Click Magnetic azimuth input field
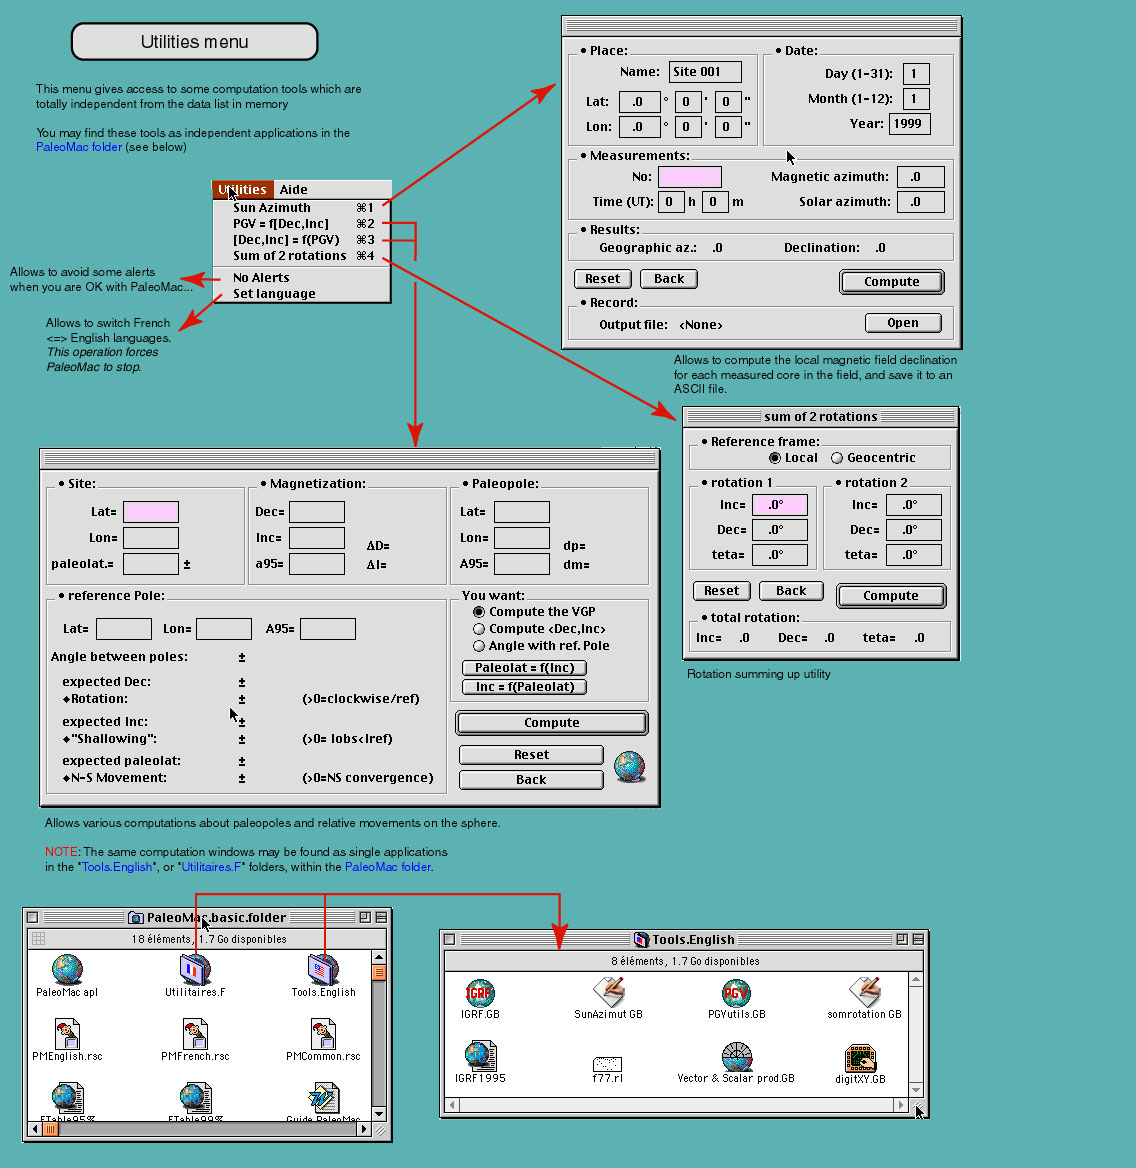 (x=921, y=177)
